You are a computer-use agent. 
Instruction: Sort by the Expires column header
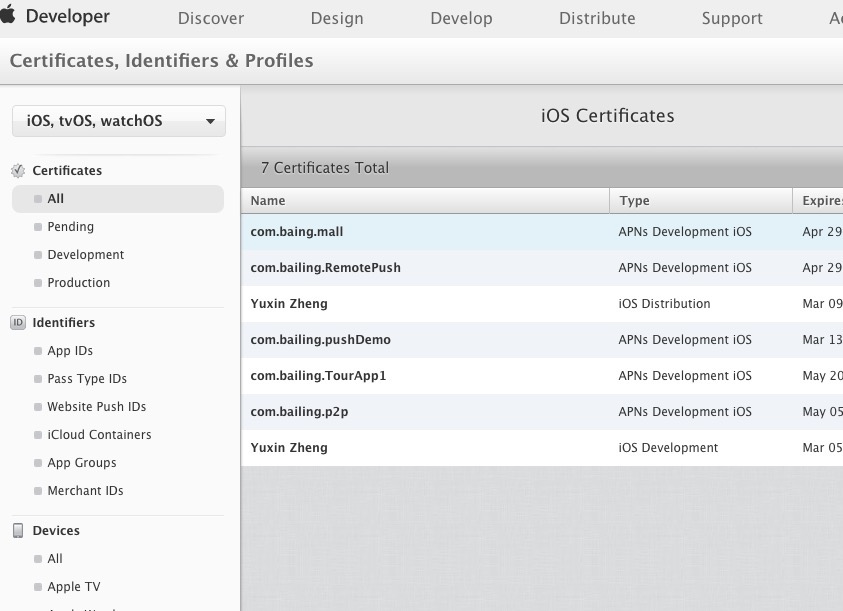tap(818, 201)
